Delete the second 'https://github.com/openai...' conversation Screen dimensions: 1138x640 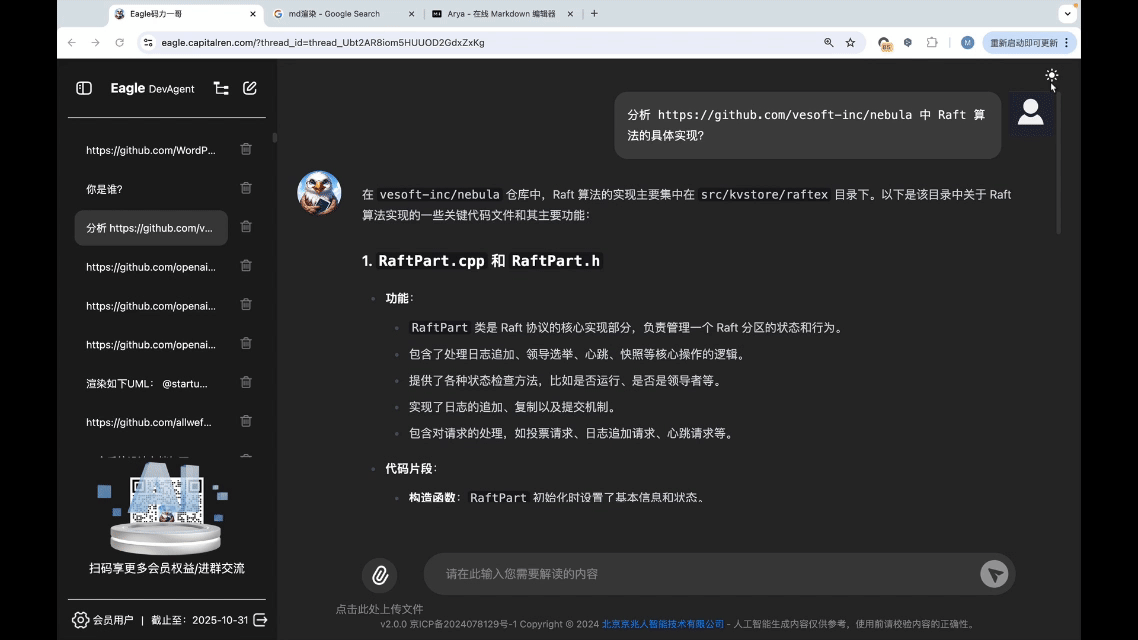point(246,305)
